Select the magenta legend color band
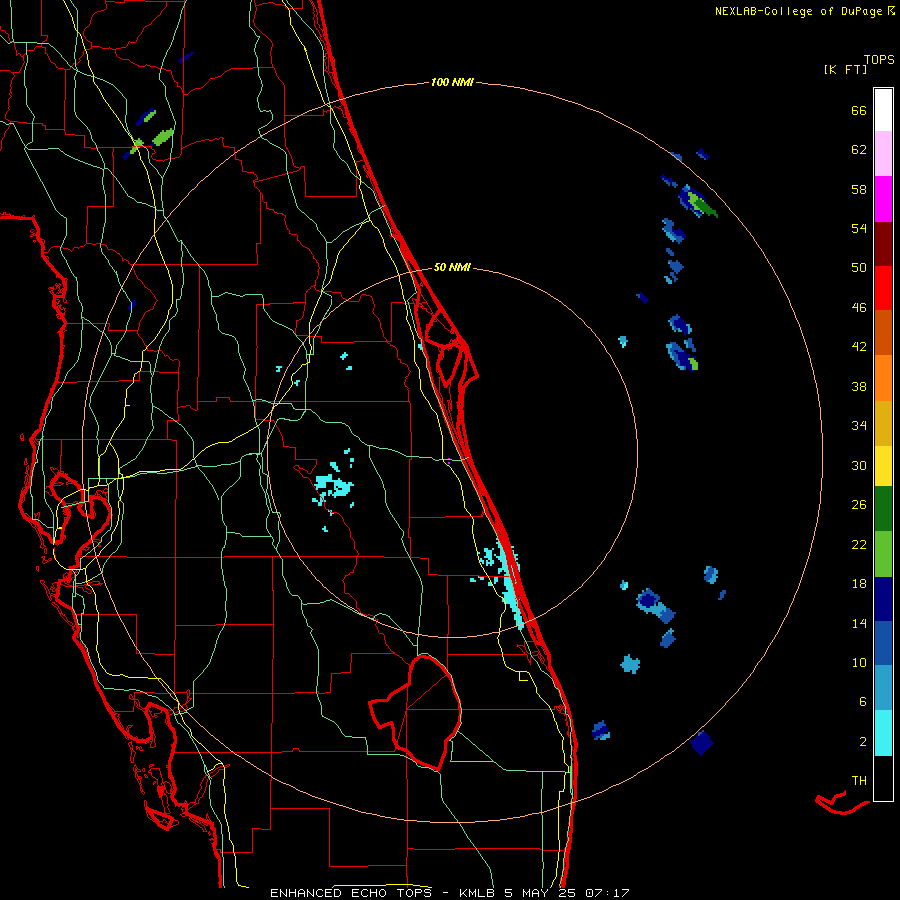 pos(883,199)
